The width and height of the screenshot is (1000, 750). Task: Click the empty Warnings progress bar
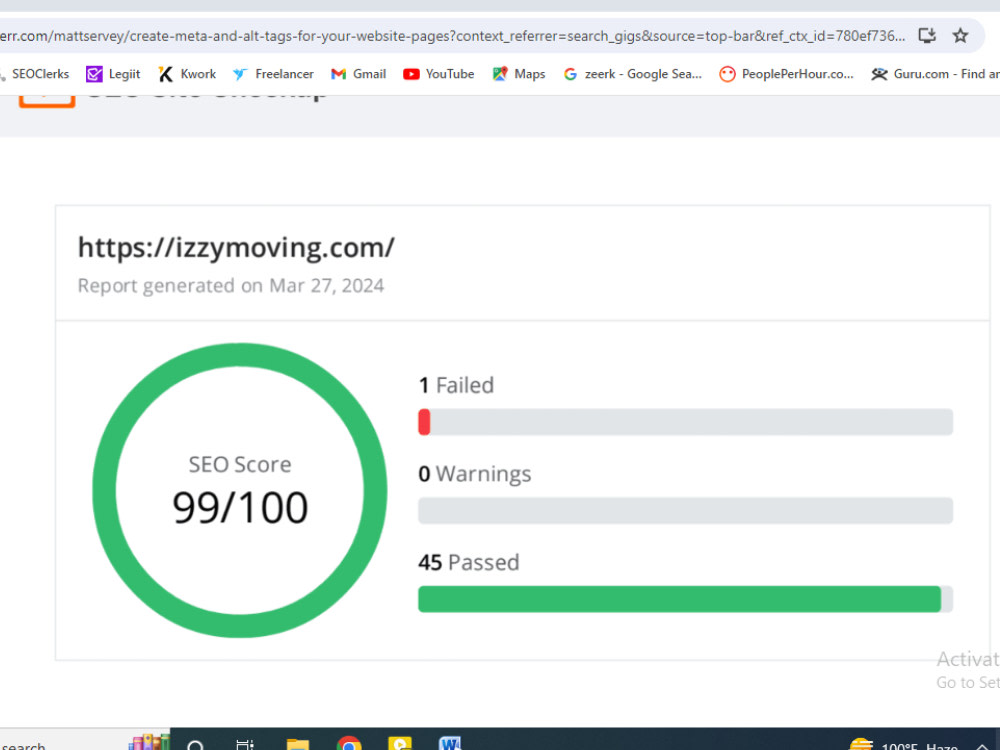[x=686, y=511]
